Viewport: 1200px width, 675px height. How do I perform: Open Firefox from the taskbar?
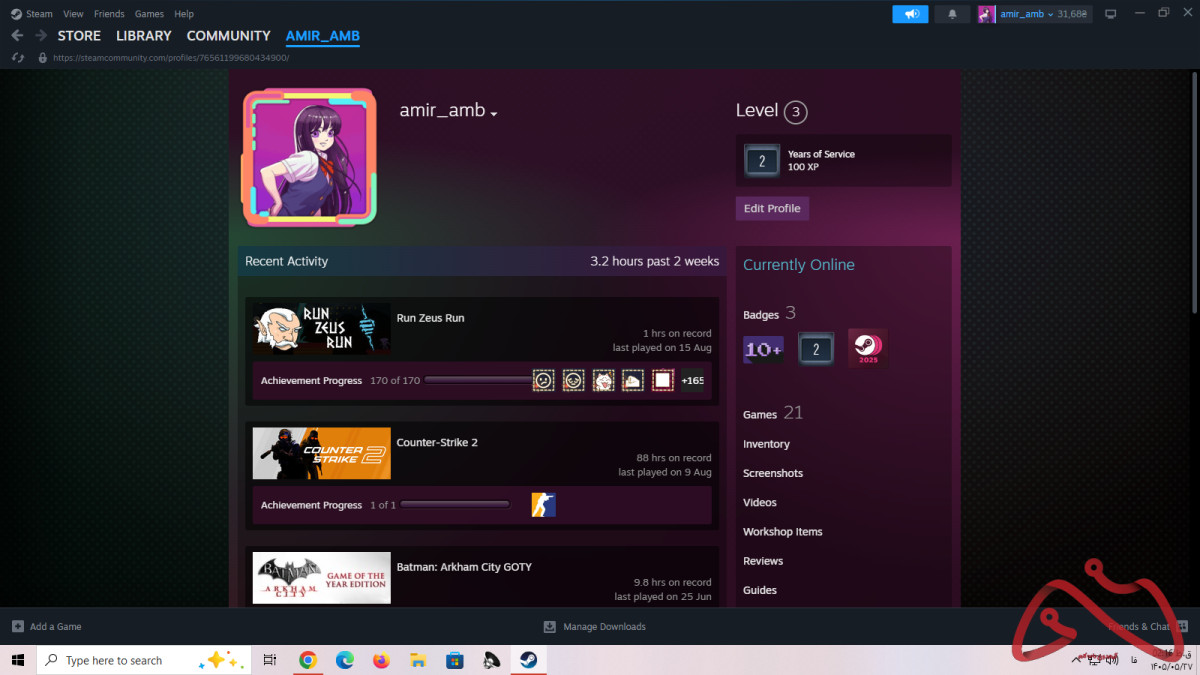[x=381, y=660]
